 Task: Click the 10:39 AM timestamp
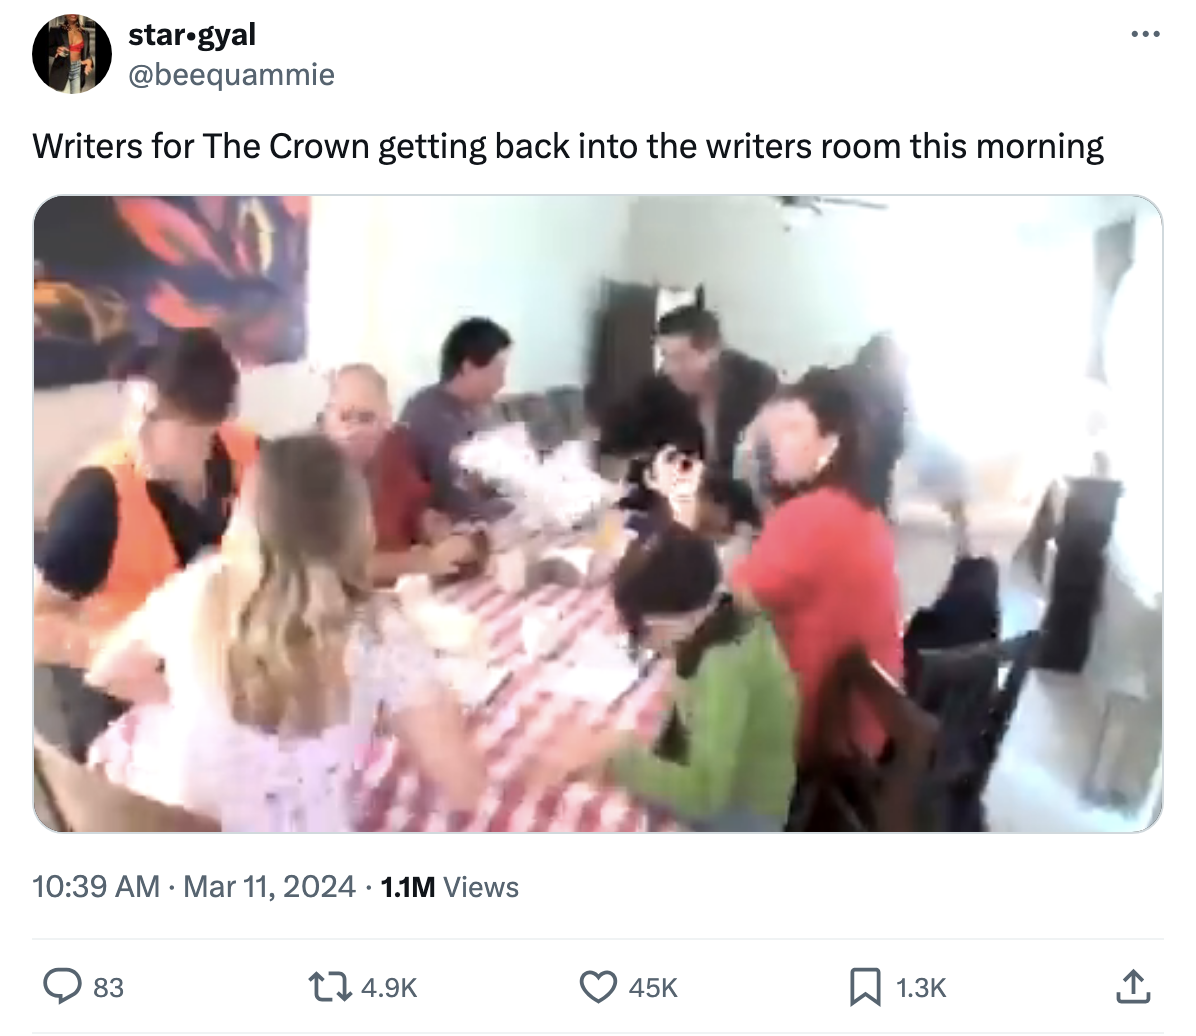[95, 887]
